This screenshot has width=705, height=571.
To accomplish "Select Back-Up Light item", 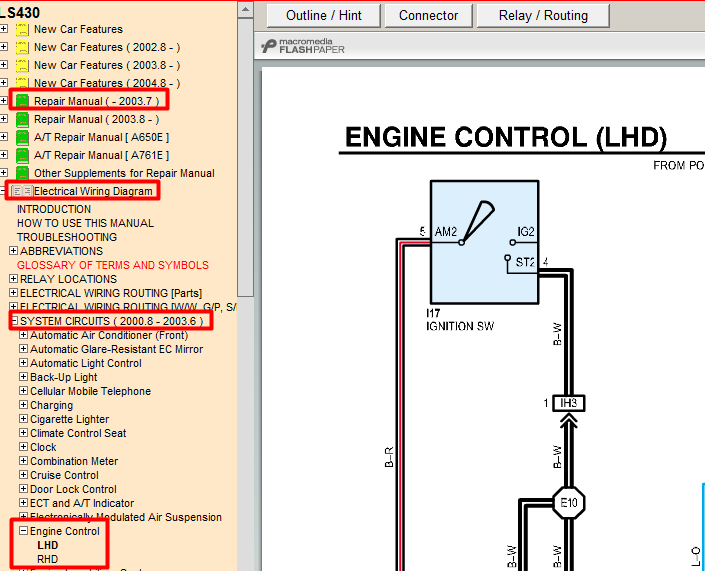I will 63,377.
